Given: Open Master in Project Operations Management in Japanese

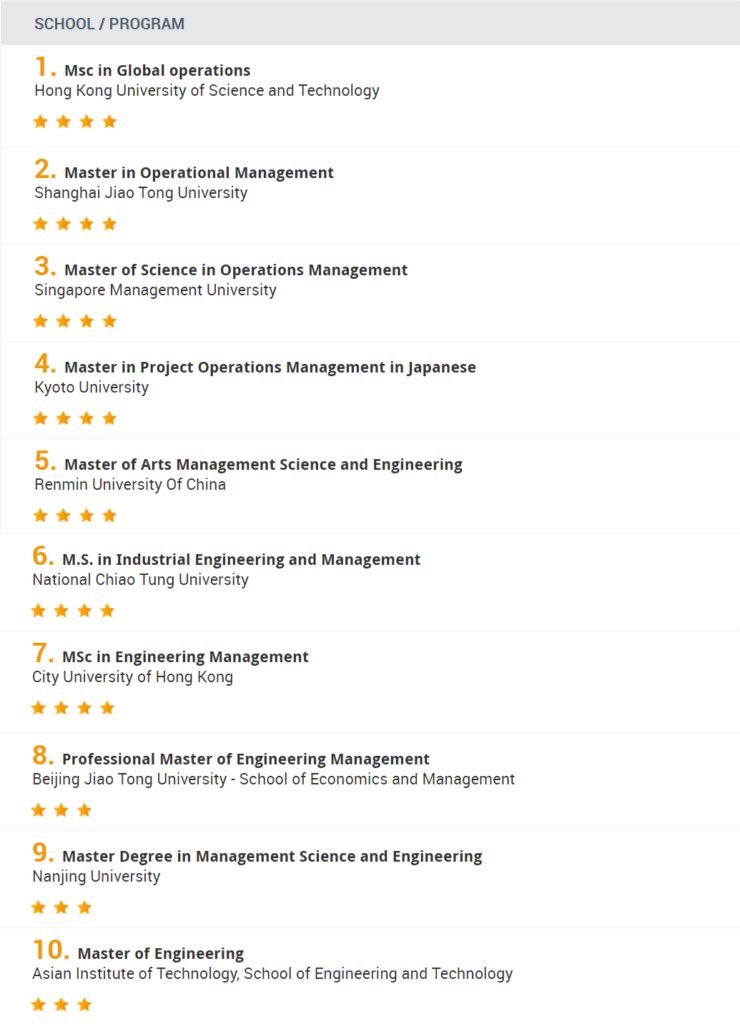Looking at the screenshot, I should pyautogui.click(x=270, y=368).
